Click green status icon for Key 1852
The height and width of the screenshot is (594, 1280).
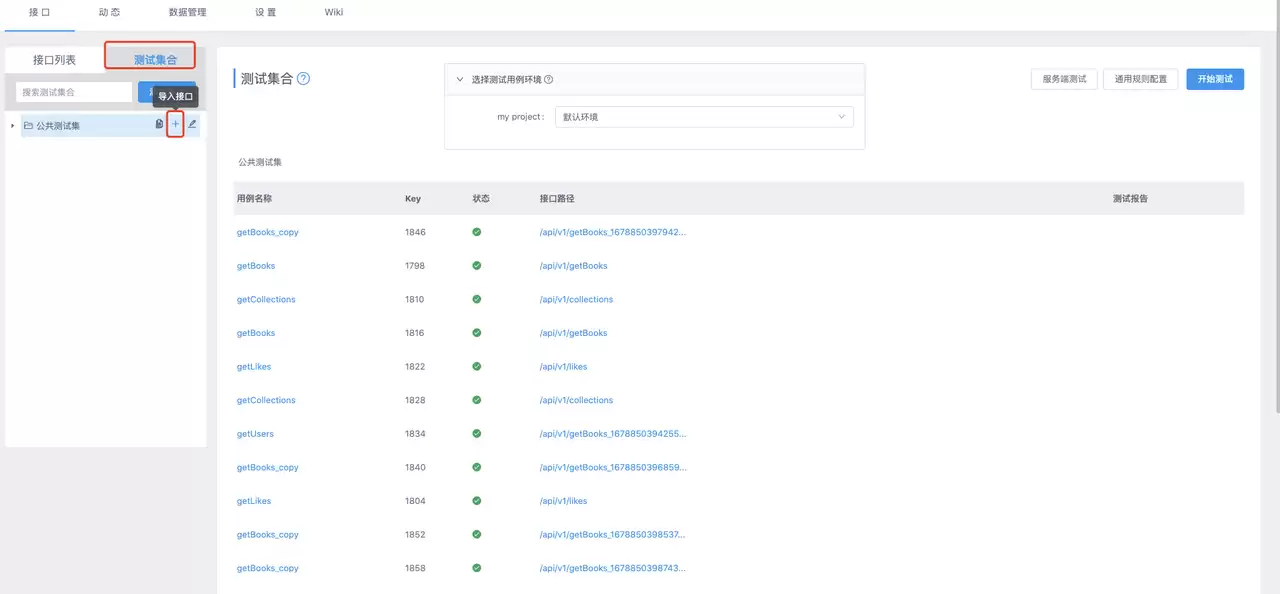tap(476, 535)
